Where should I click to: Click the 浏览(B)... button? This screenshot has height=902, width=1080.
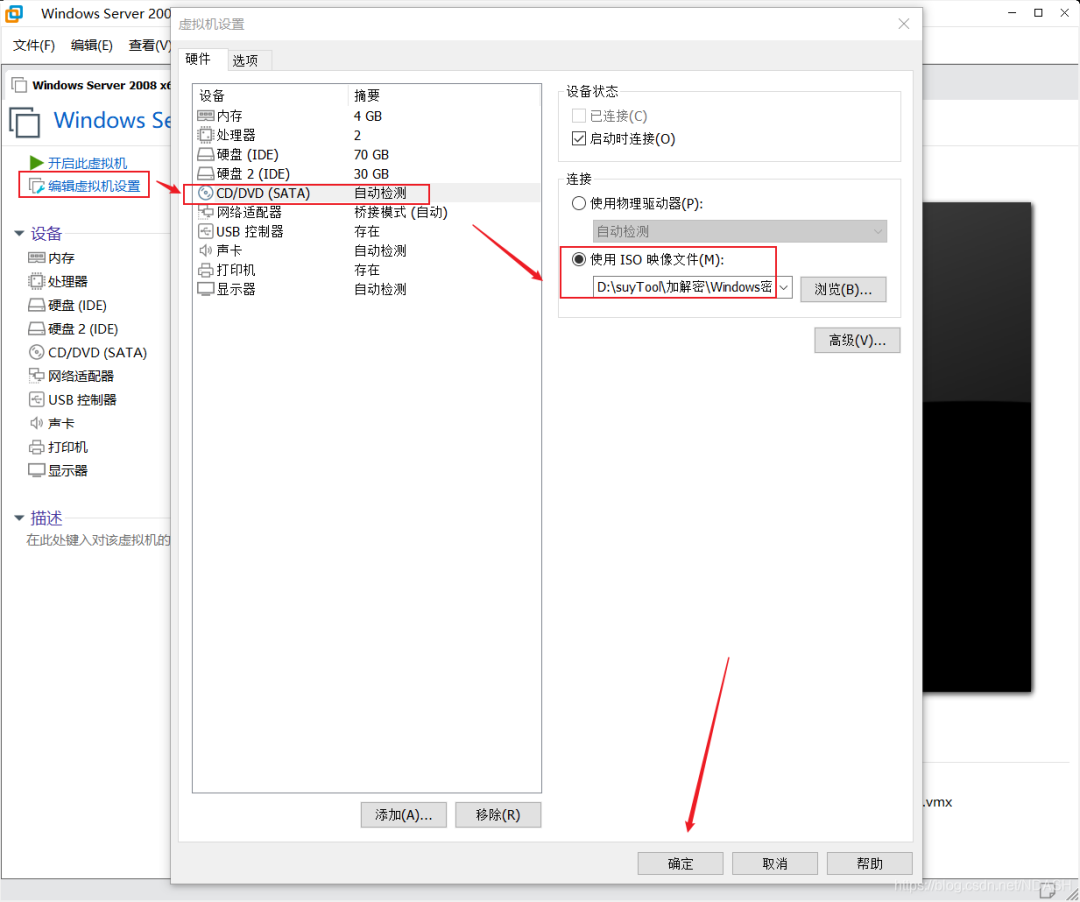point(843,289)
